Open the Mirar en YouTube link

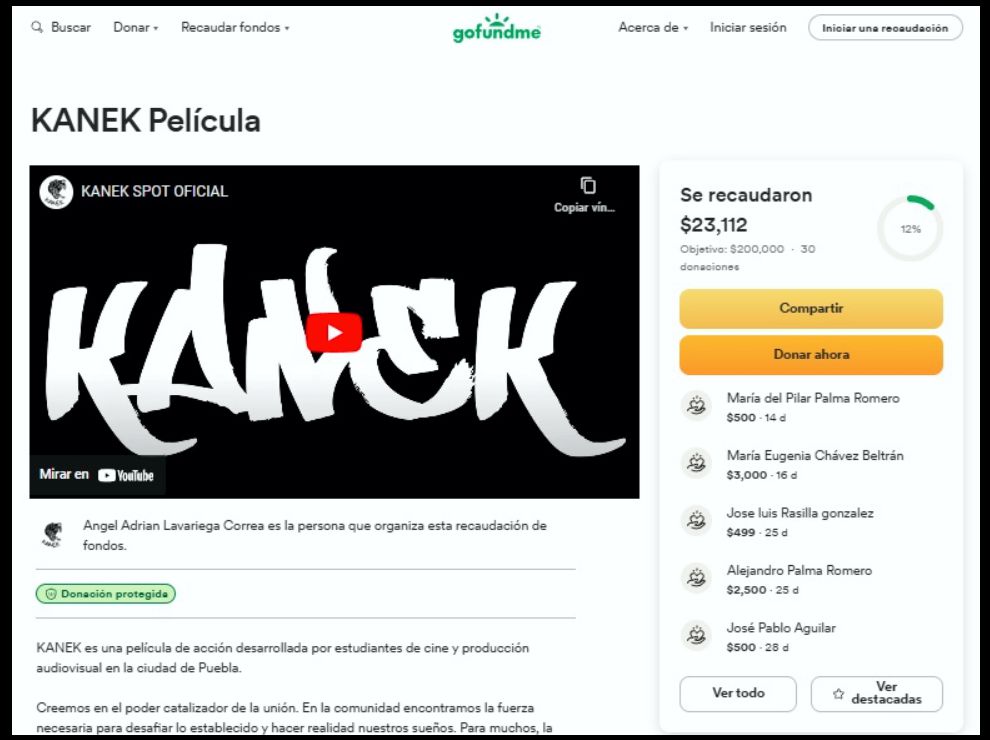pos(97,475)
